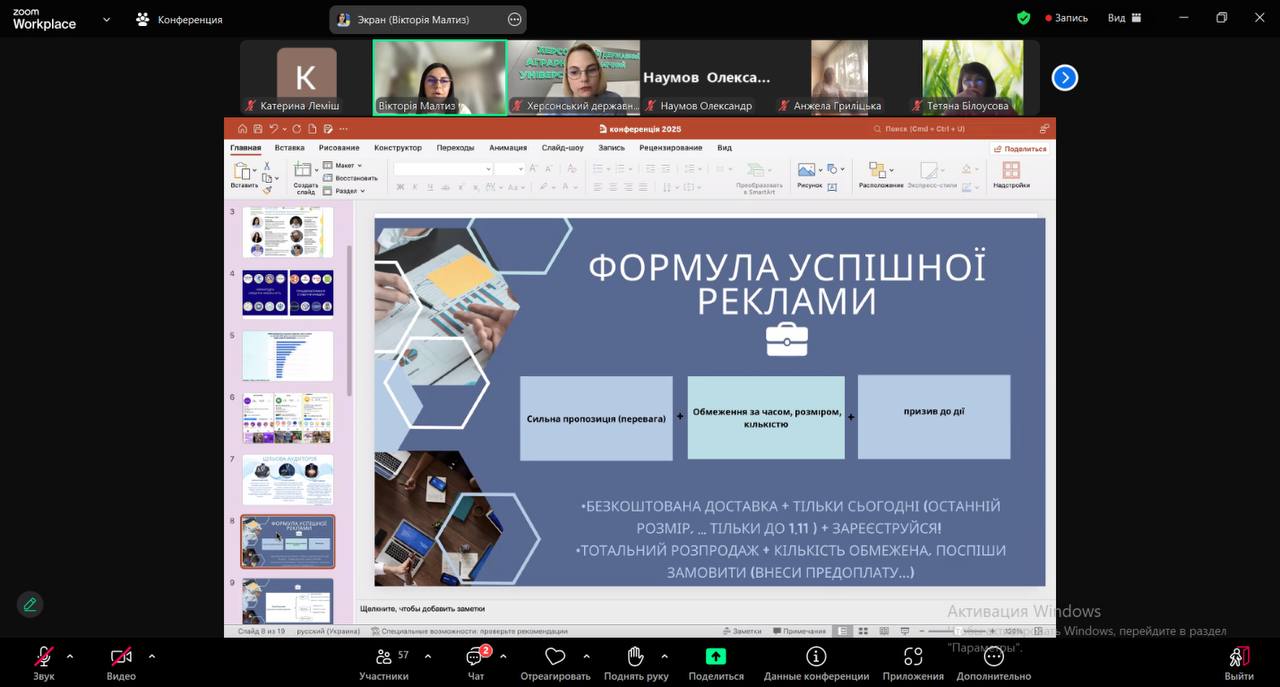Click the slide title ФОРМУЛА УСПІШНОЇ РЕКЛАМИ
The image size is (1280, 687).
pyautogui.click(x=787, y=284)
